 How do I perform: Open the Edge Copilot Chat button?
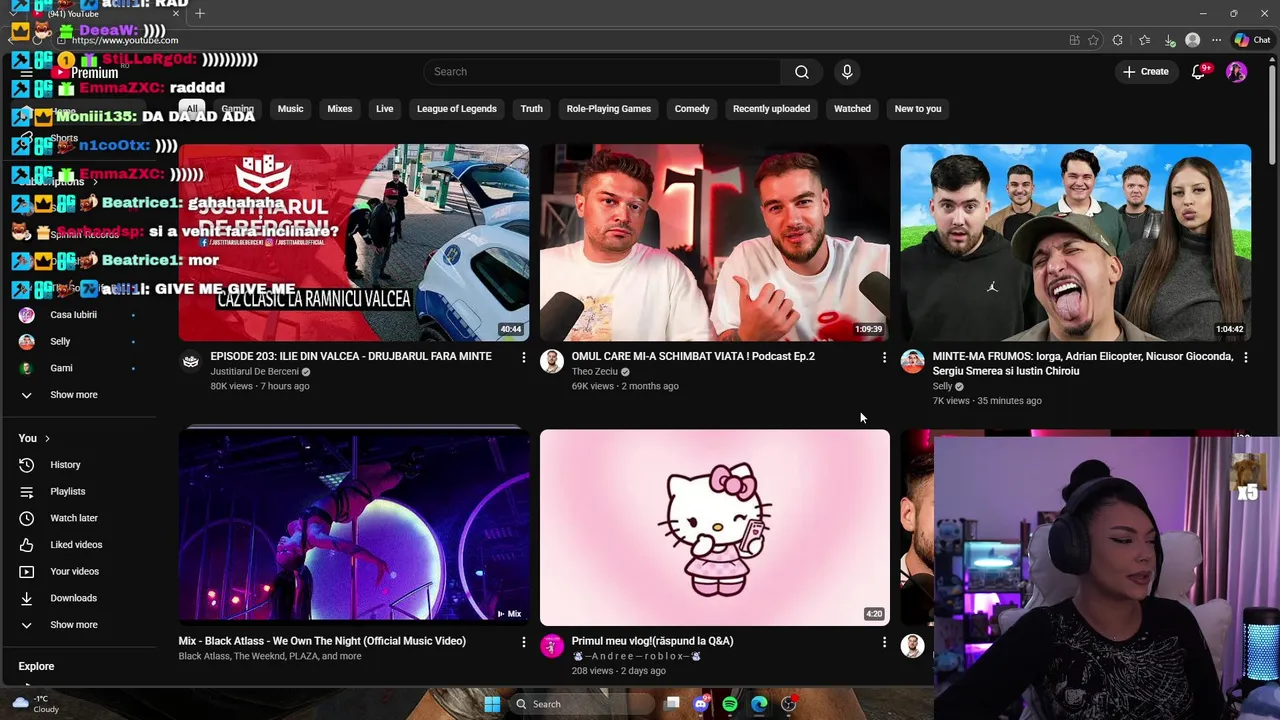(1252, 40)
